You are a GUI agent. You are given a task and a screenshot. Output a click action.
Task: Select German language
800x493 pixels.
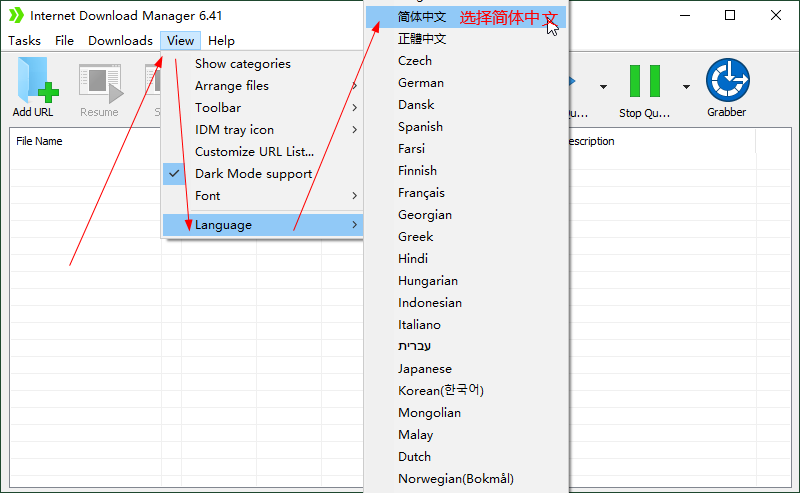pos(466,83)
